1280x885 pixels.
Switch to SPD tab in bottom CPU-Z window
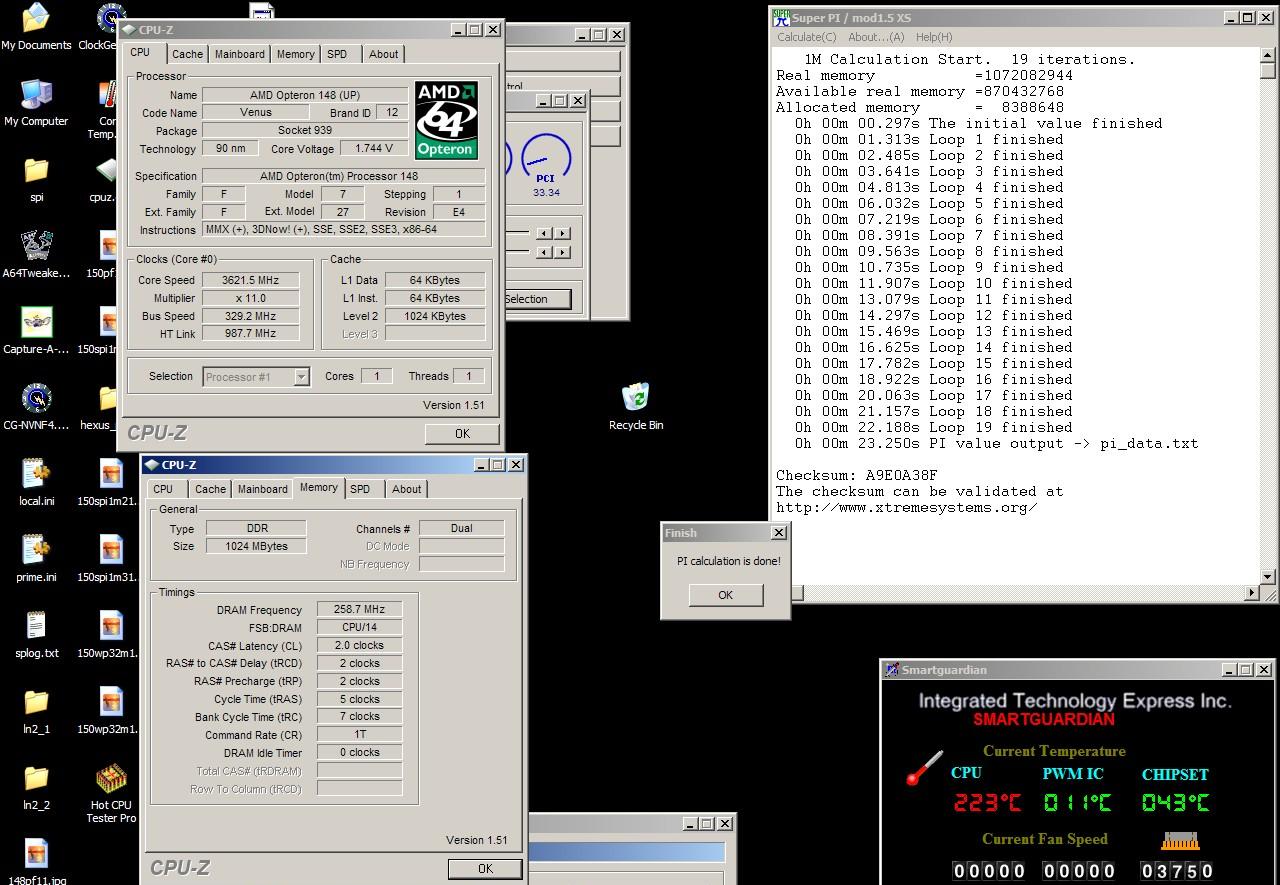point(360,489)
